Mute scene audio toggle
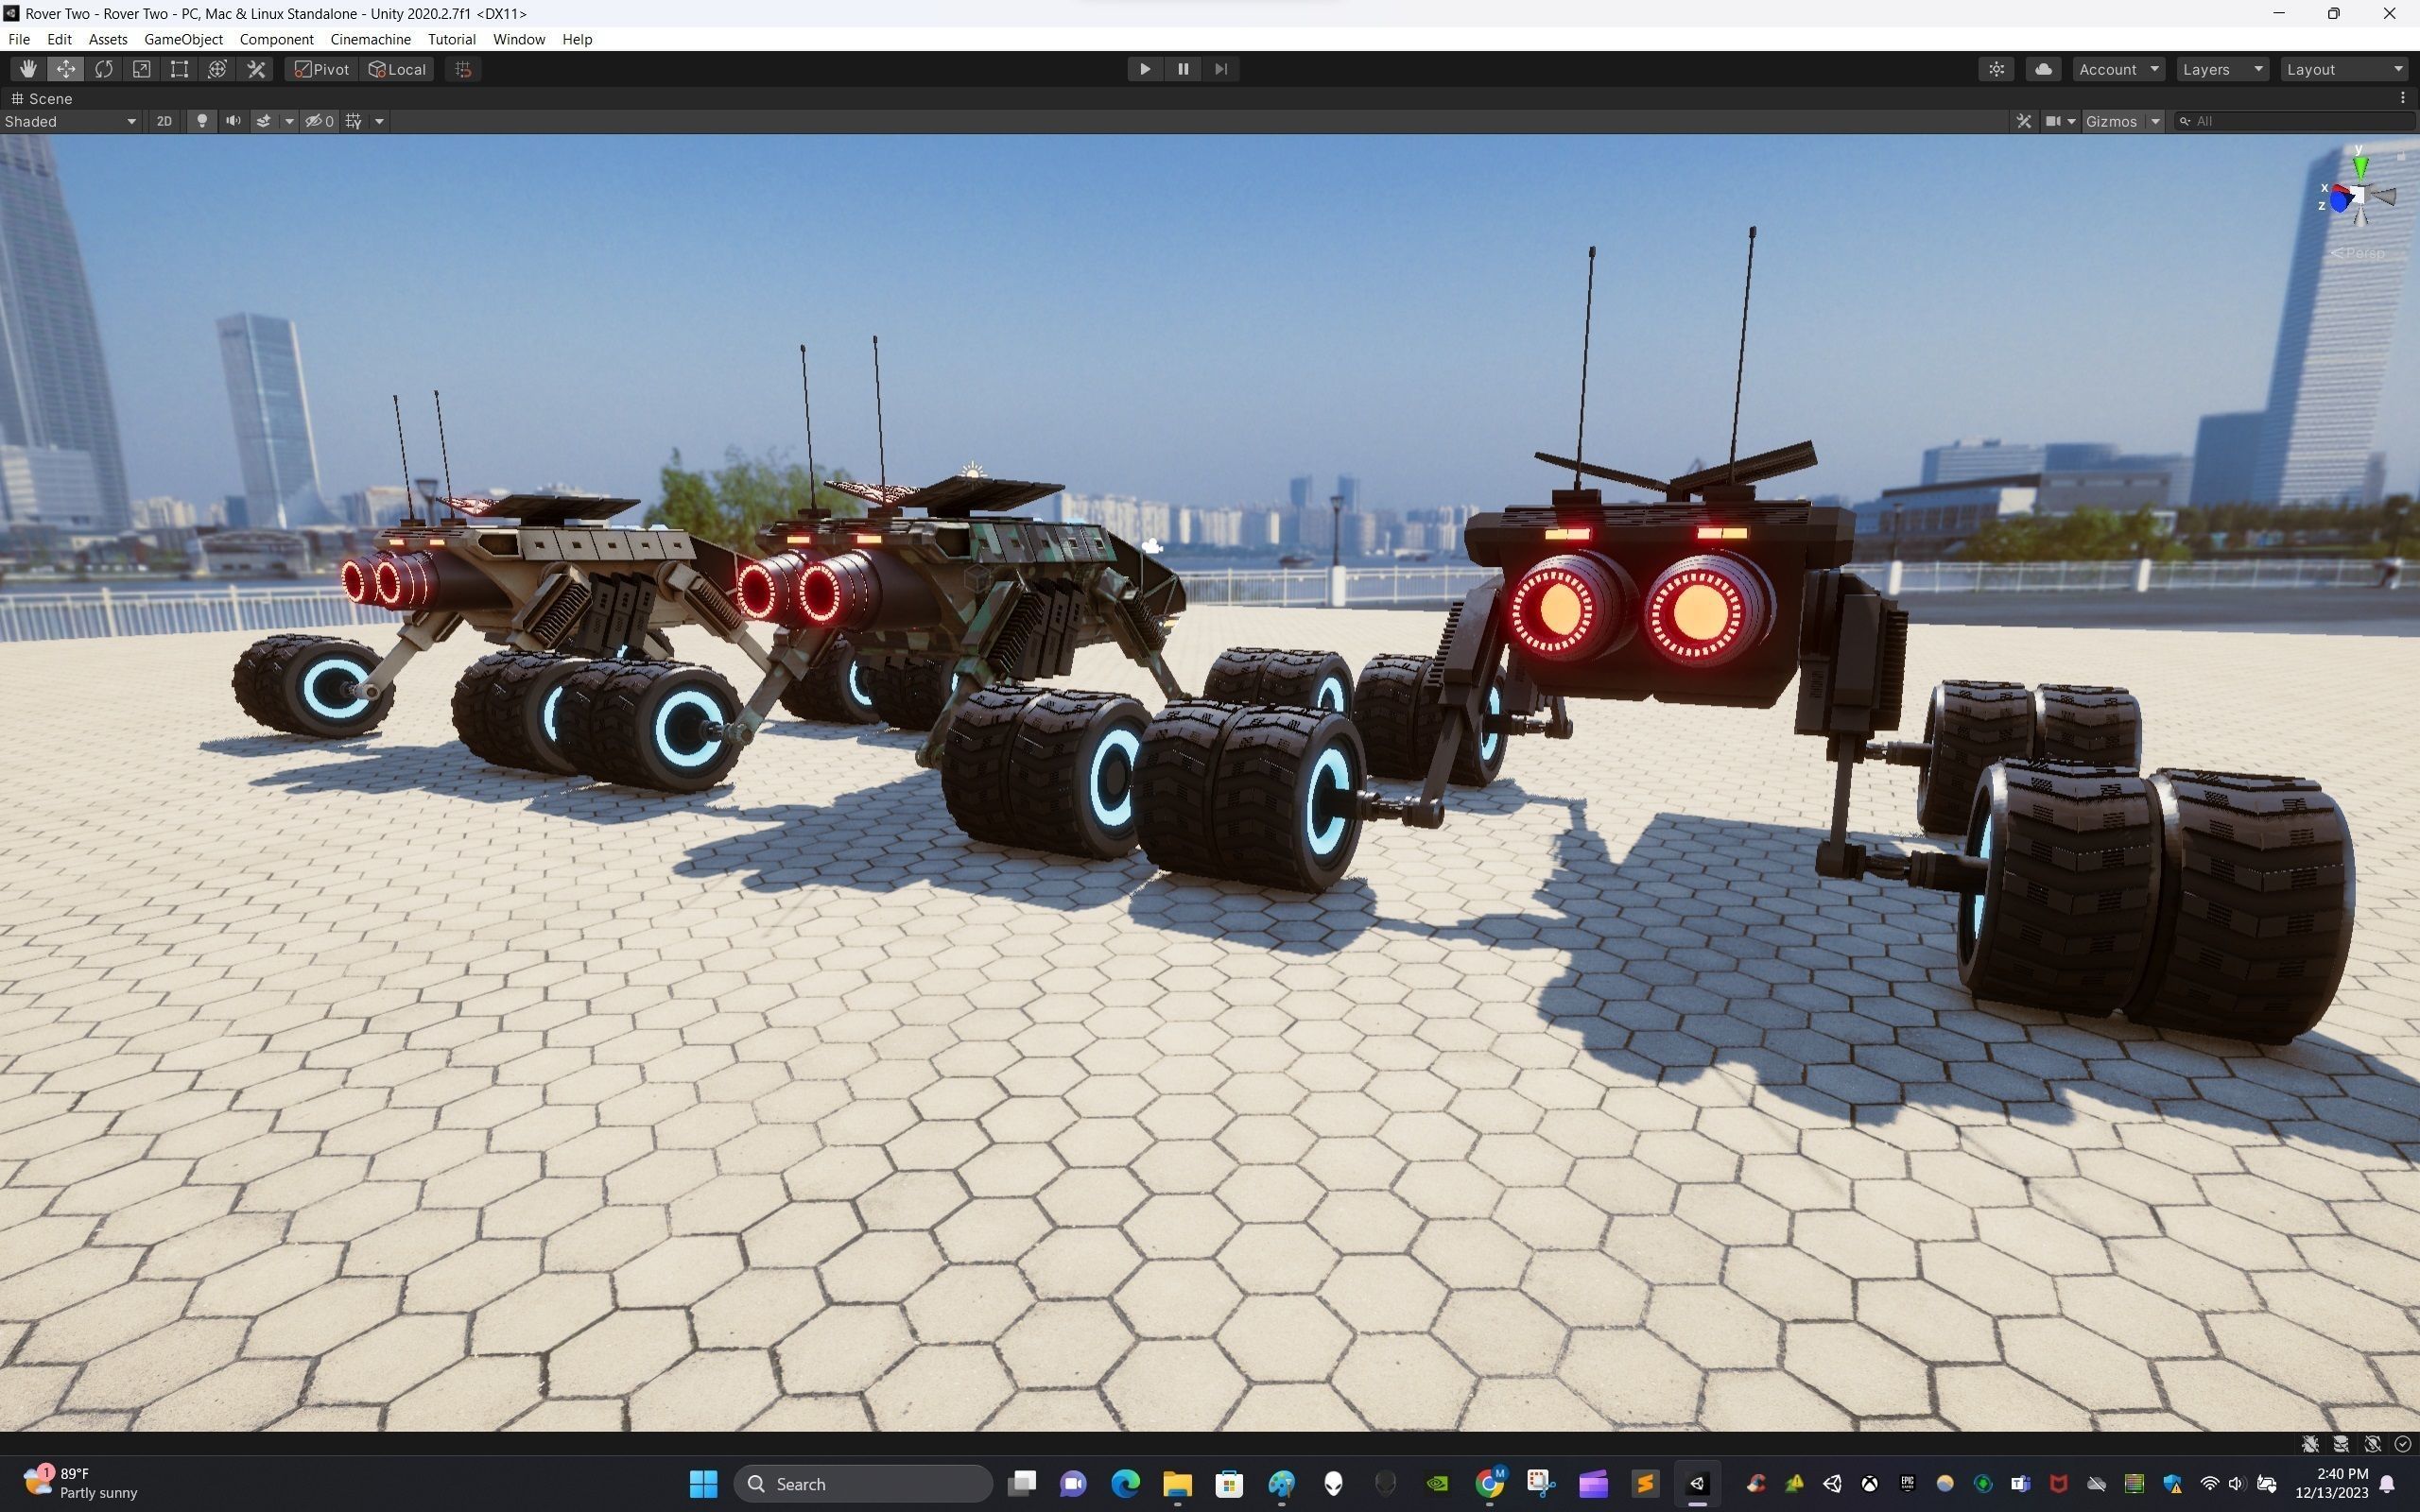Viewport: 2420px width, 1512px height. [x=233, y=121]
